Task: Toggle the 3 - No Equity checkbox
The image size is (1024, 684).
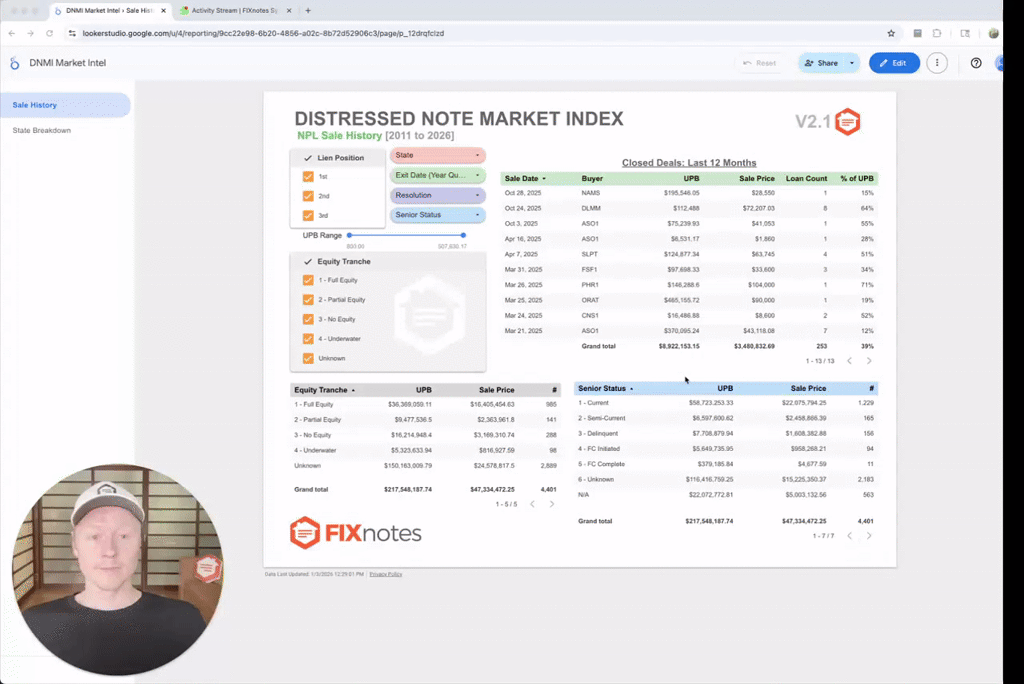Action: (x=308, y=319)
